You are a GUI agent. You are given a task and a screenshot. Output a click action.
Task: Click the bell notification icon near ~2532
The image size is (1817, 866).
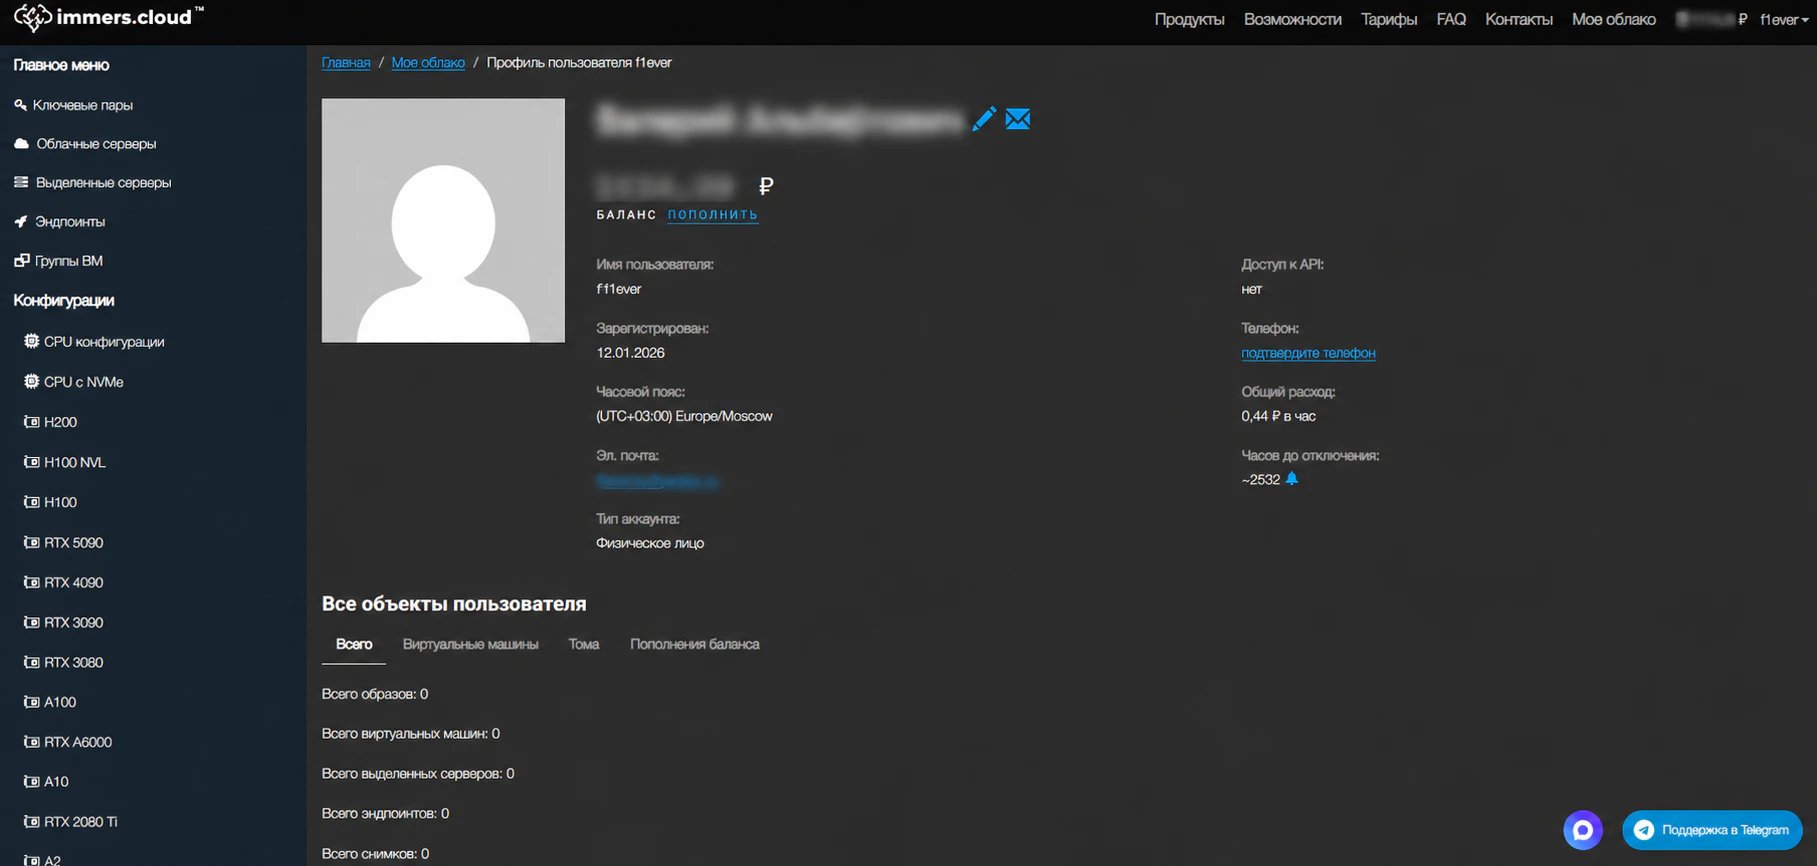click(x=1291, y=479)
